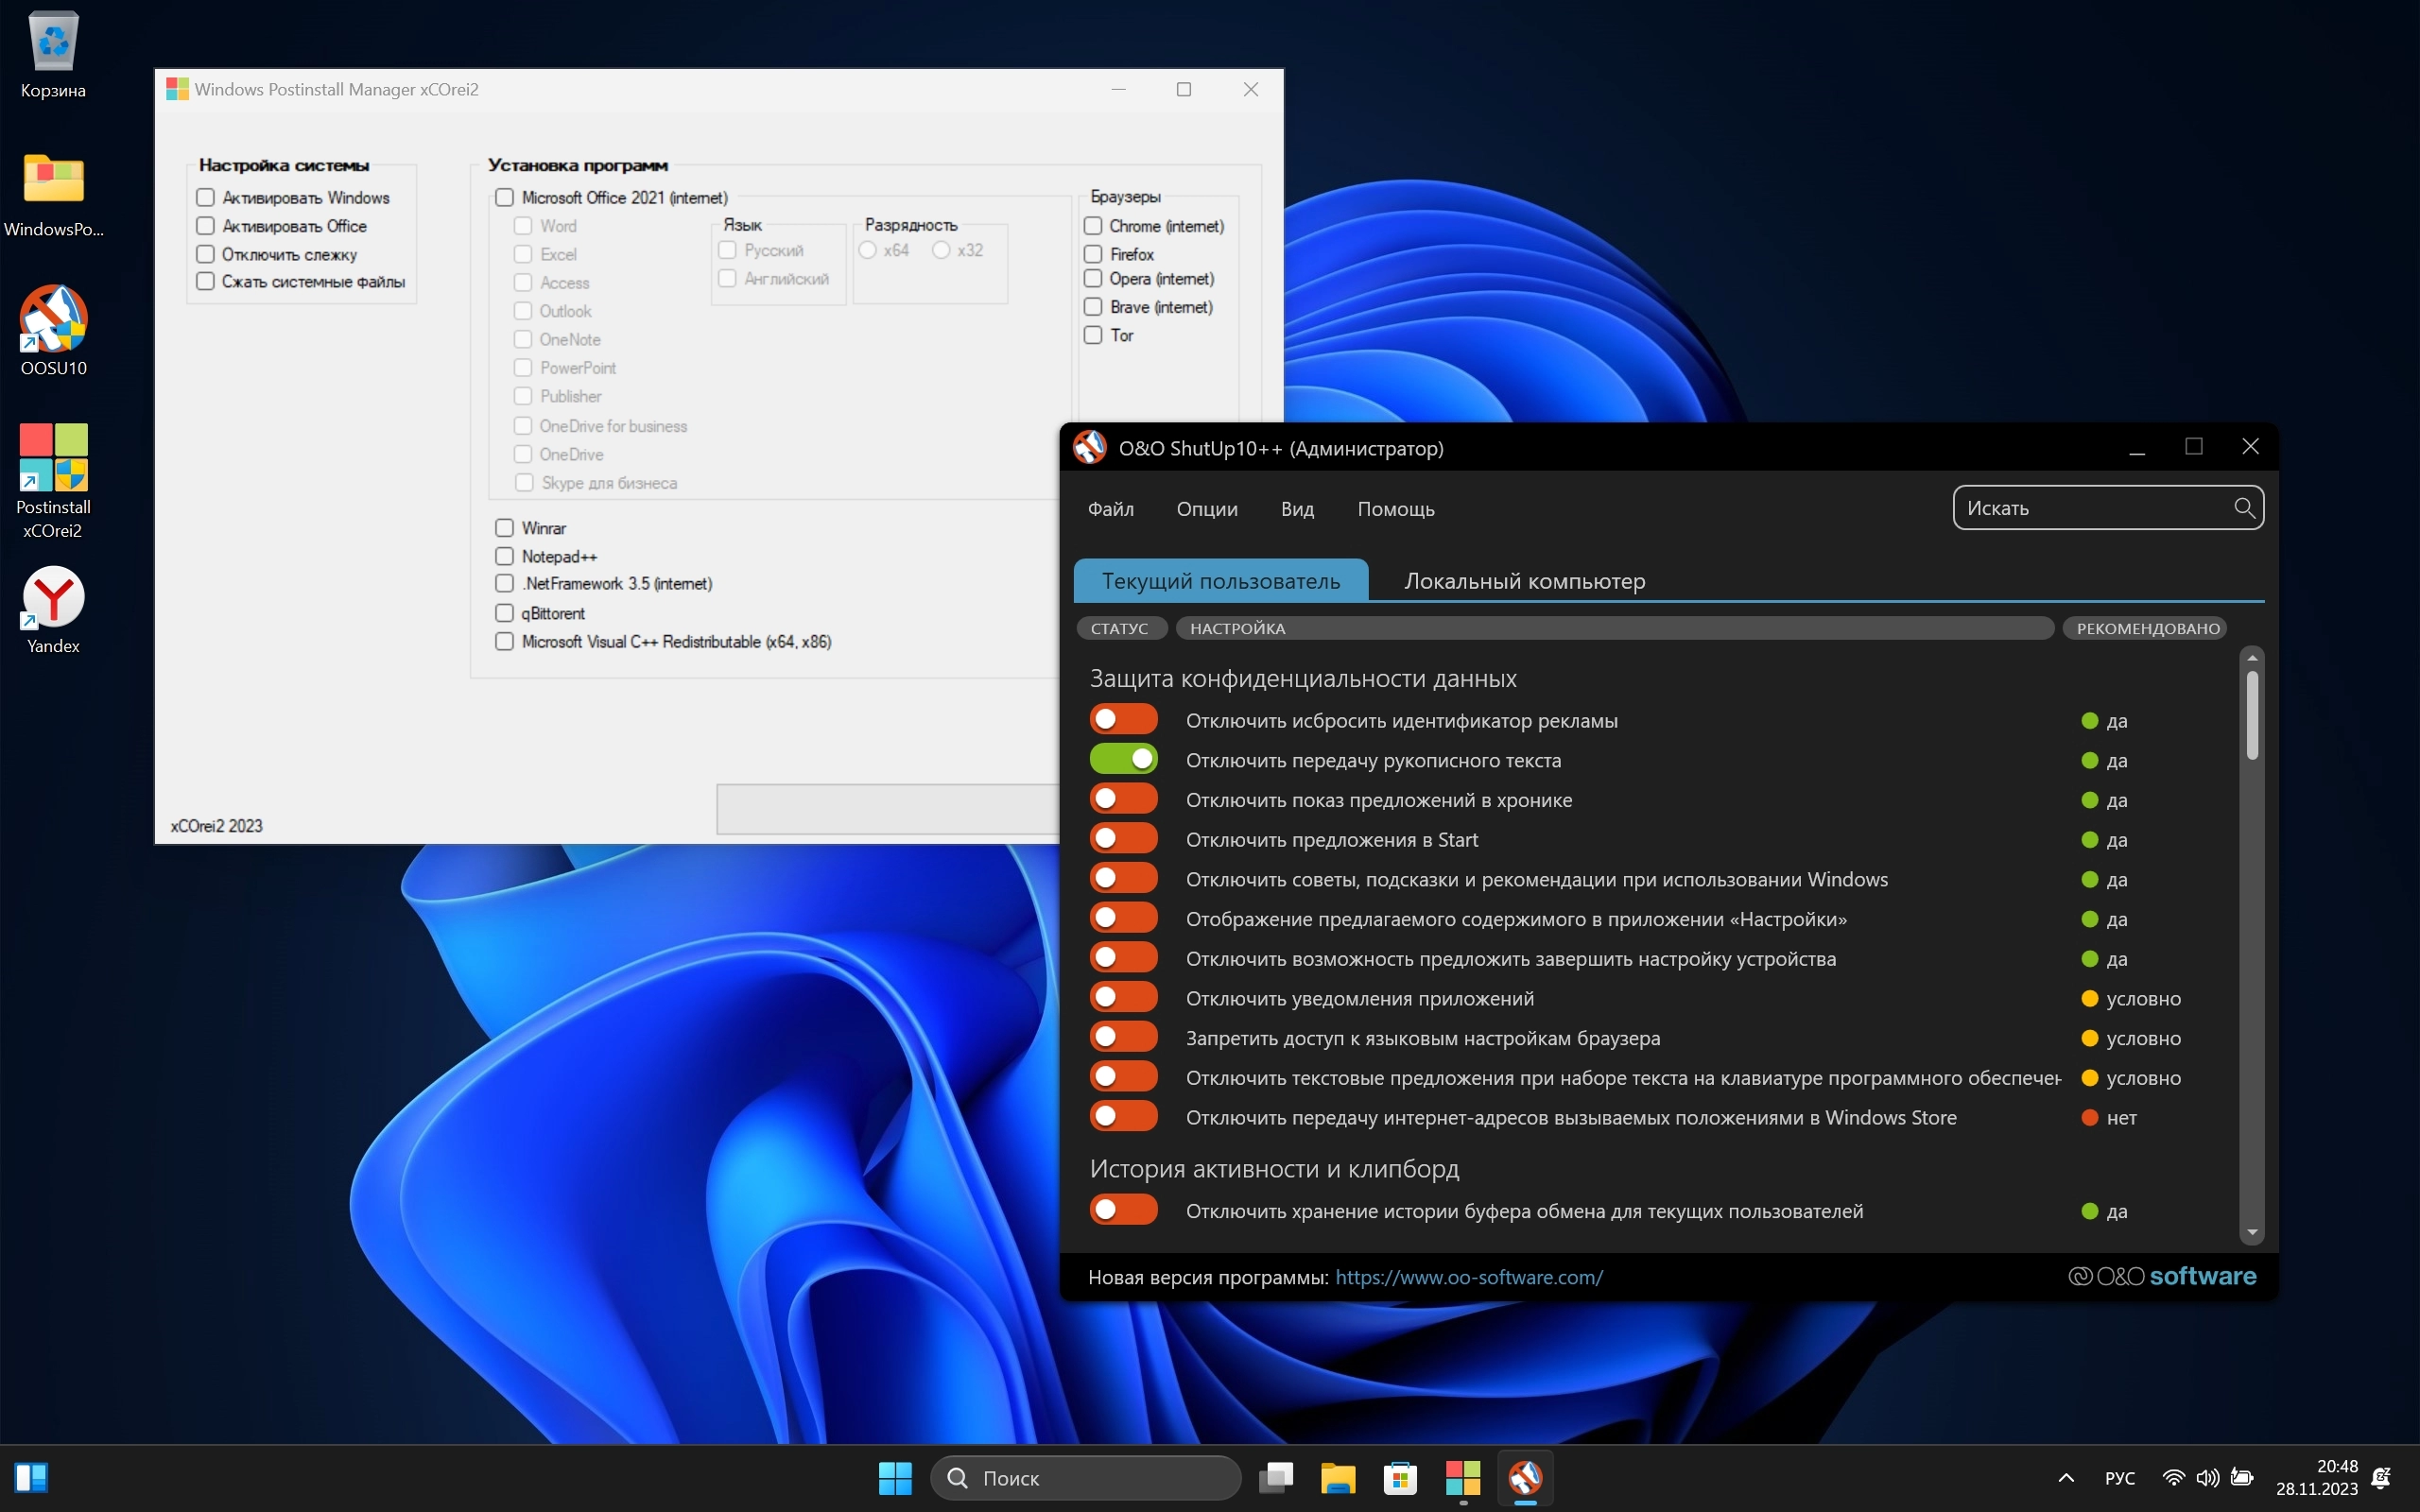Open the Task View taskbar icon
Viewport: 2420px width, 1512px height.
(x=1275, y=1477)
